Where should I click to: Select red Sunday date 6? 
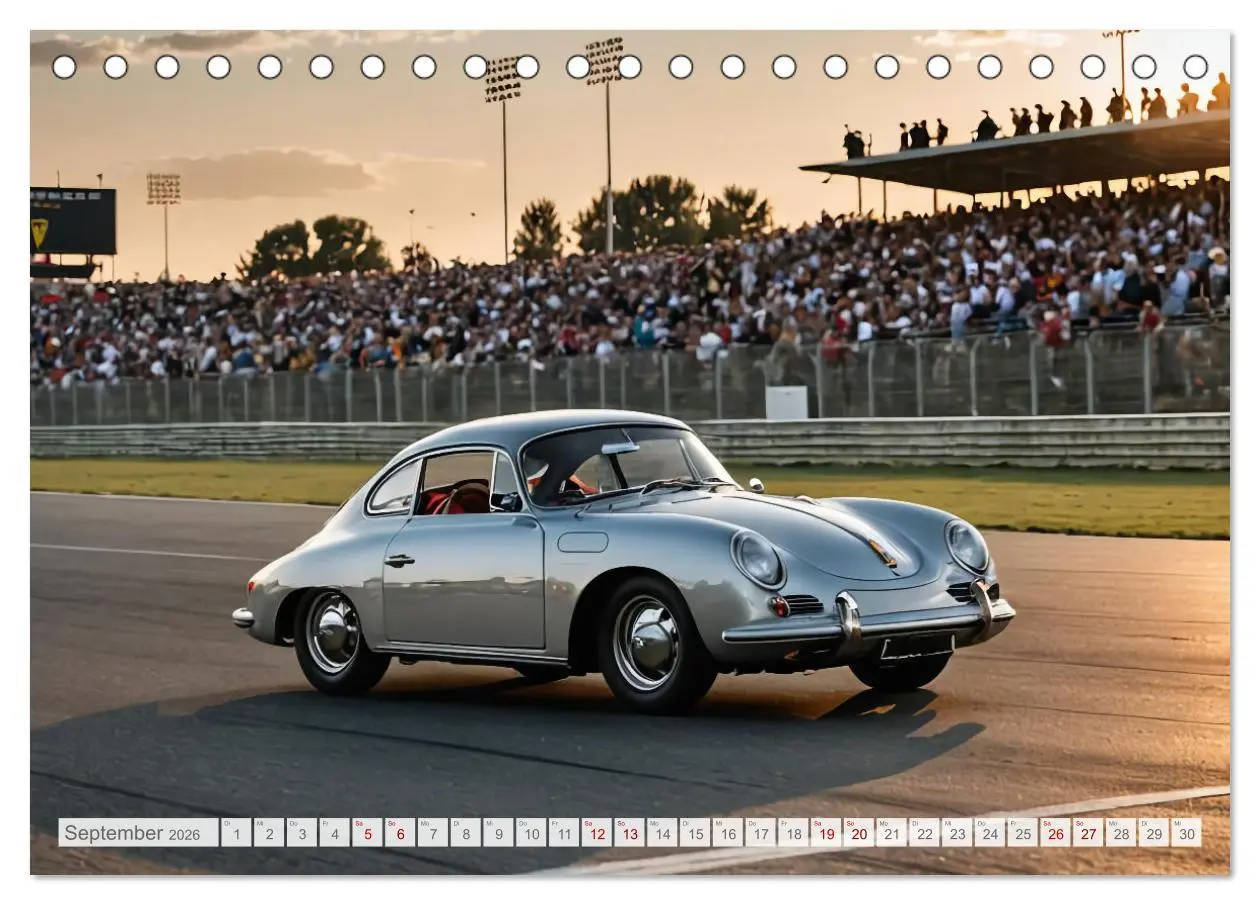tap(400, 833)
